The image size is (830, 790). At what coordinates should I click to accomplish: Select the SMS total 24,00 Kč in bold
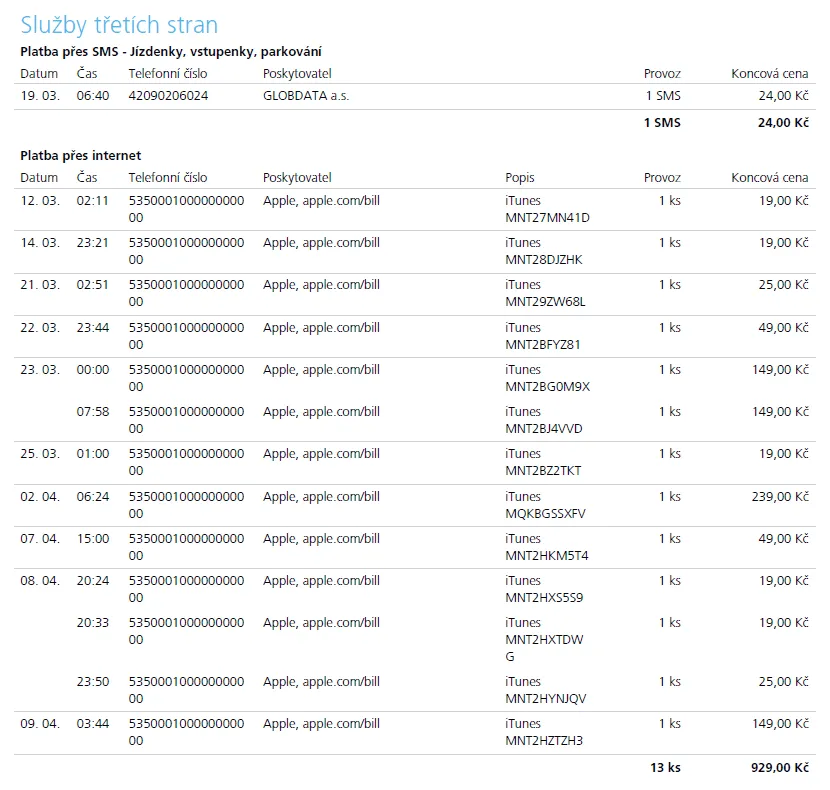tap(783, 123)
